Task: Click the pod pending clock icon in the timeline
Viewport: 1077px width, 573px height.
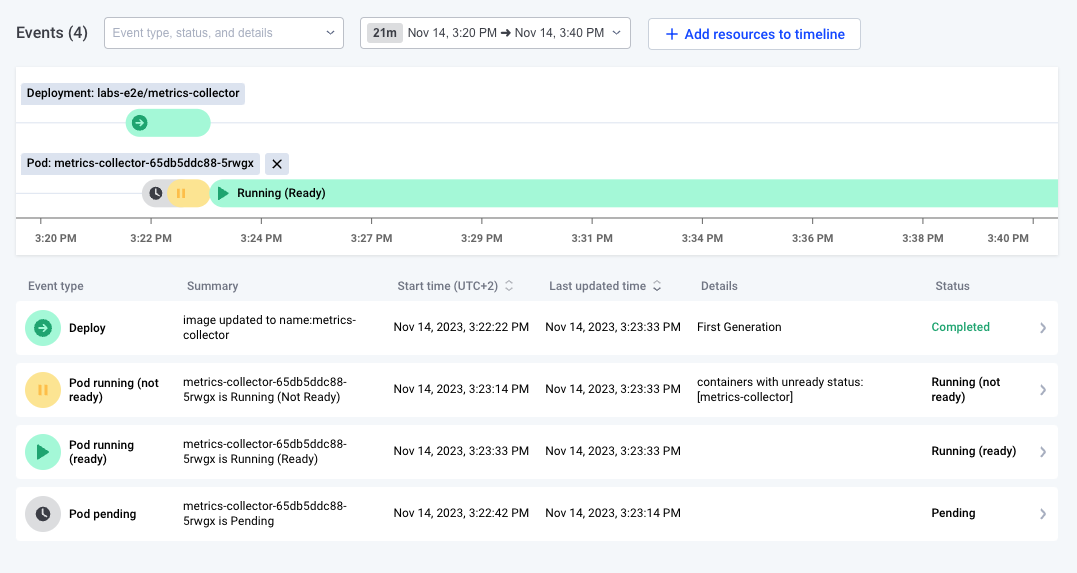Action: 156,193
